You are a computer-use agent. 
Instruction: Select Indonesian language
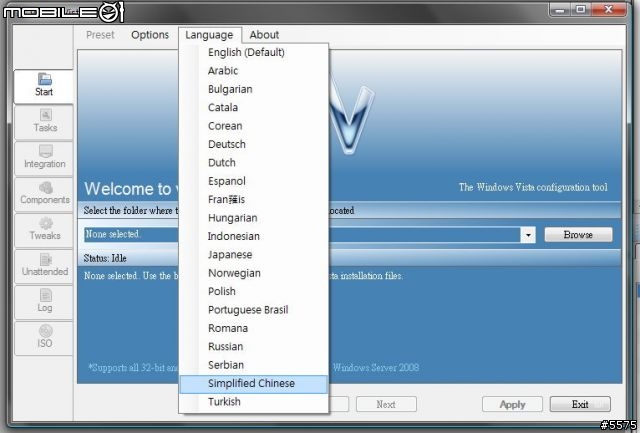(253, 236)
